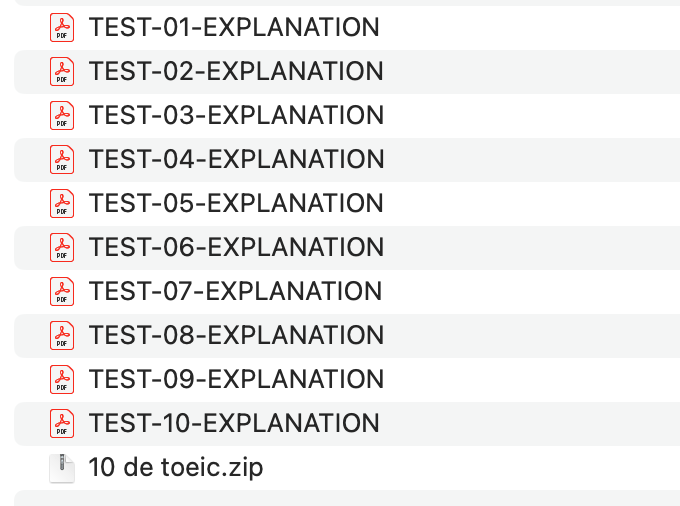This screenshot has width=680, height=506.
Task: Click the zip archive icon
Action: click(x=62, y=468)
